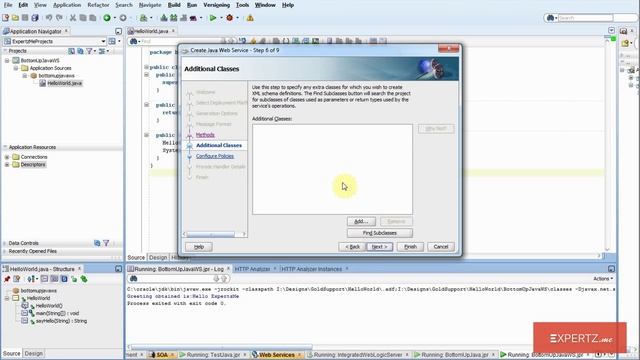The image size is (640, 360).
Task: Click the Redo arrow icon in main toolbar
Action: [x=59, y=18]
